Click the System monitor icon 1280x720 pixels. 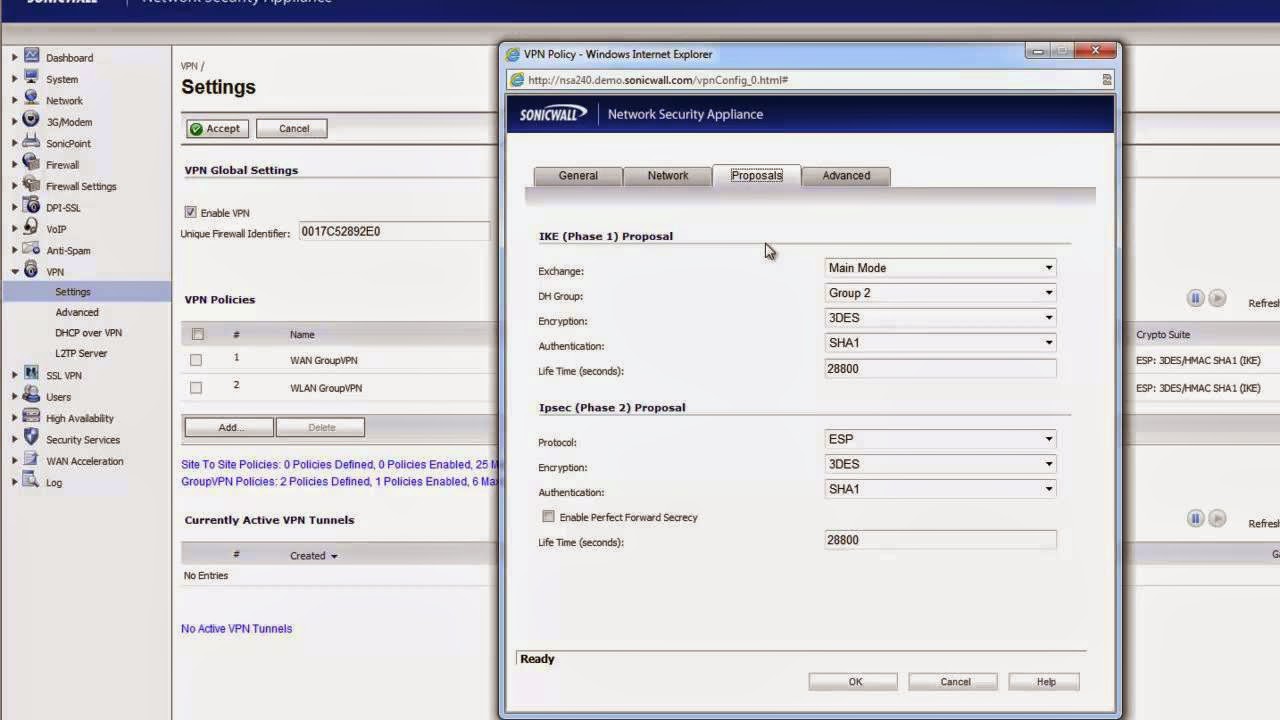31,78
